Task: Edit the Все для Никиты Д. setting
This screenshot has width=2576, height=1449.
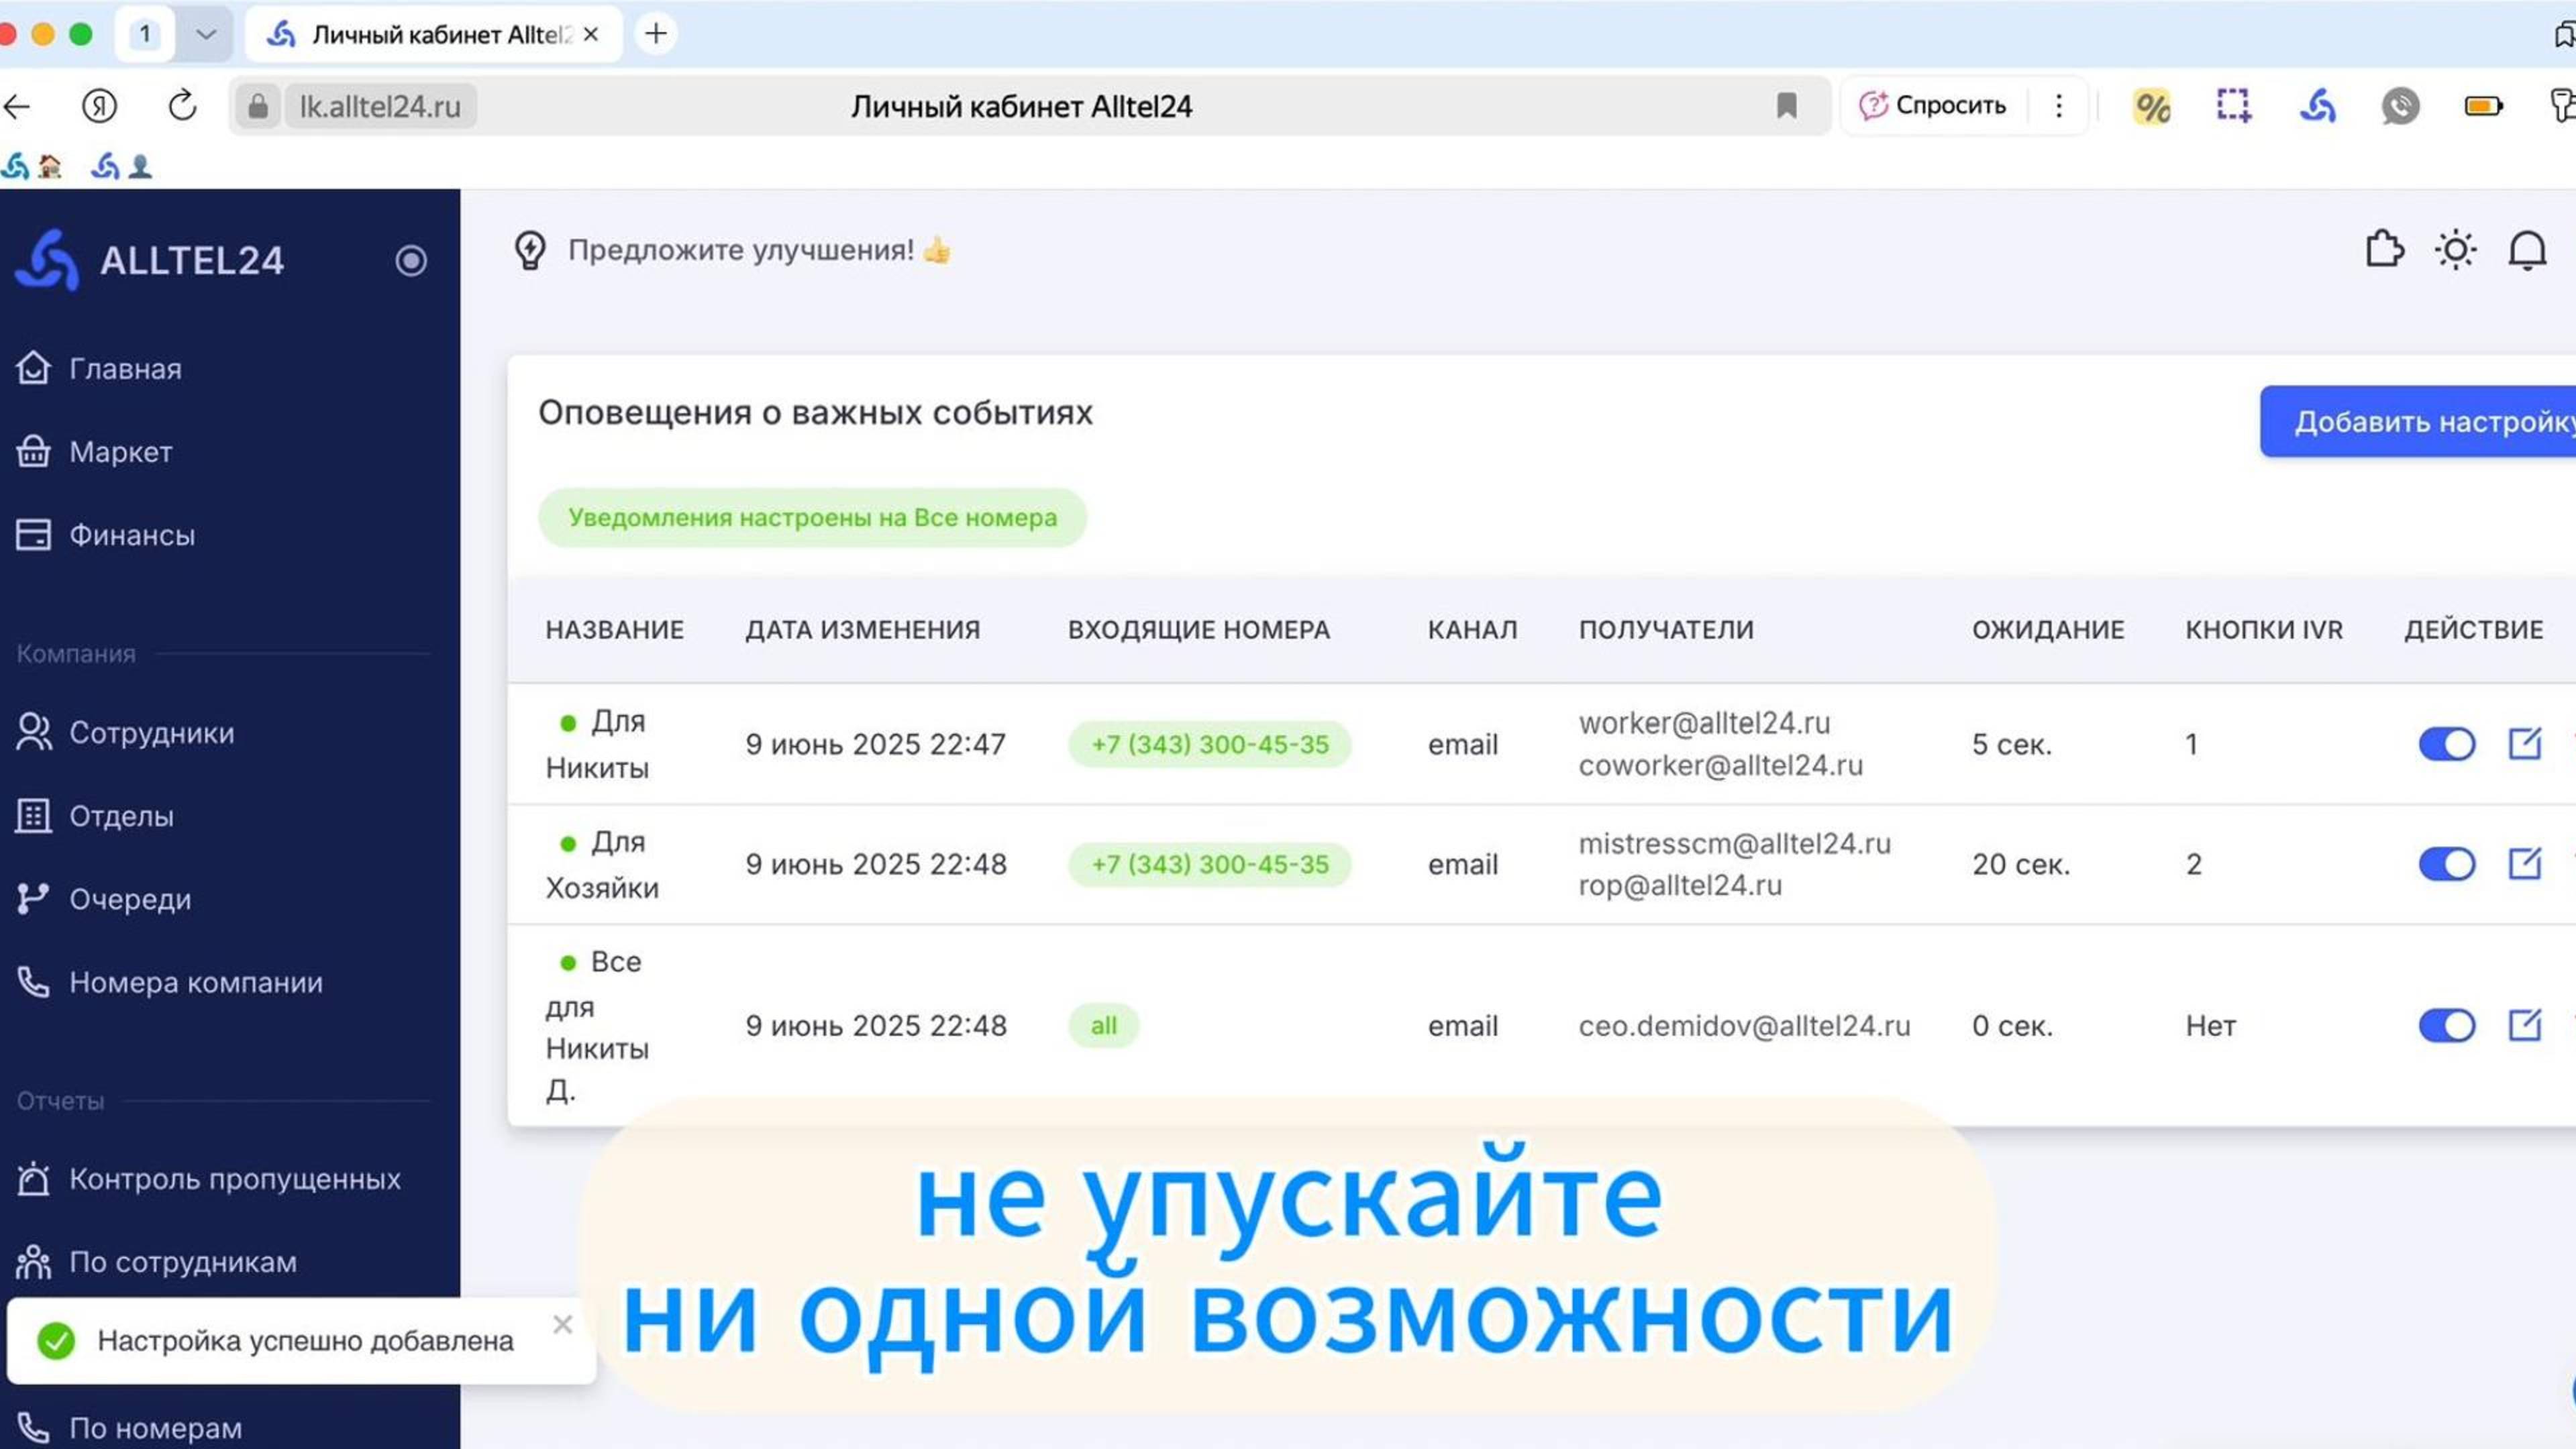Action: [2524, 1024]
